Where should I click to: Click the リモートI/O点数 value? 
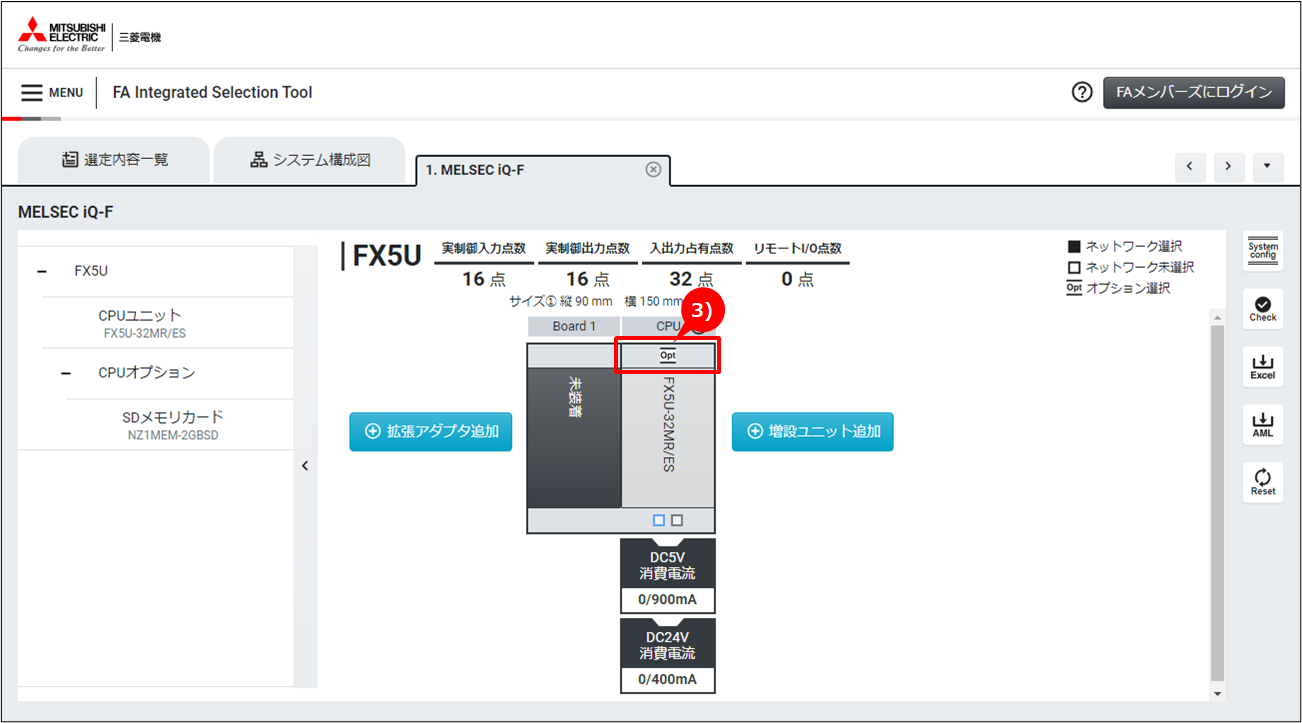798,279
